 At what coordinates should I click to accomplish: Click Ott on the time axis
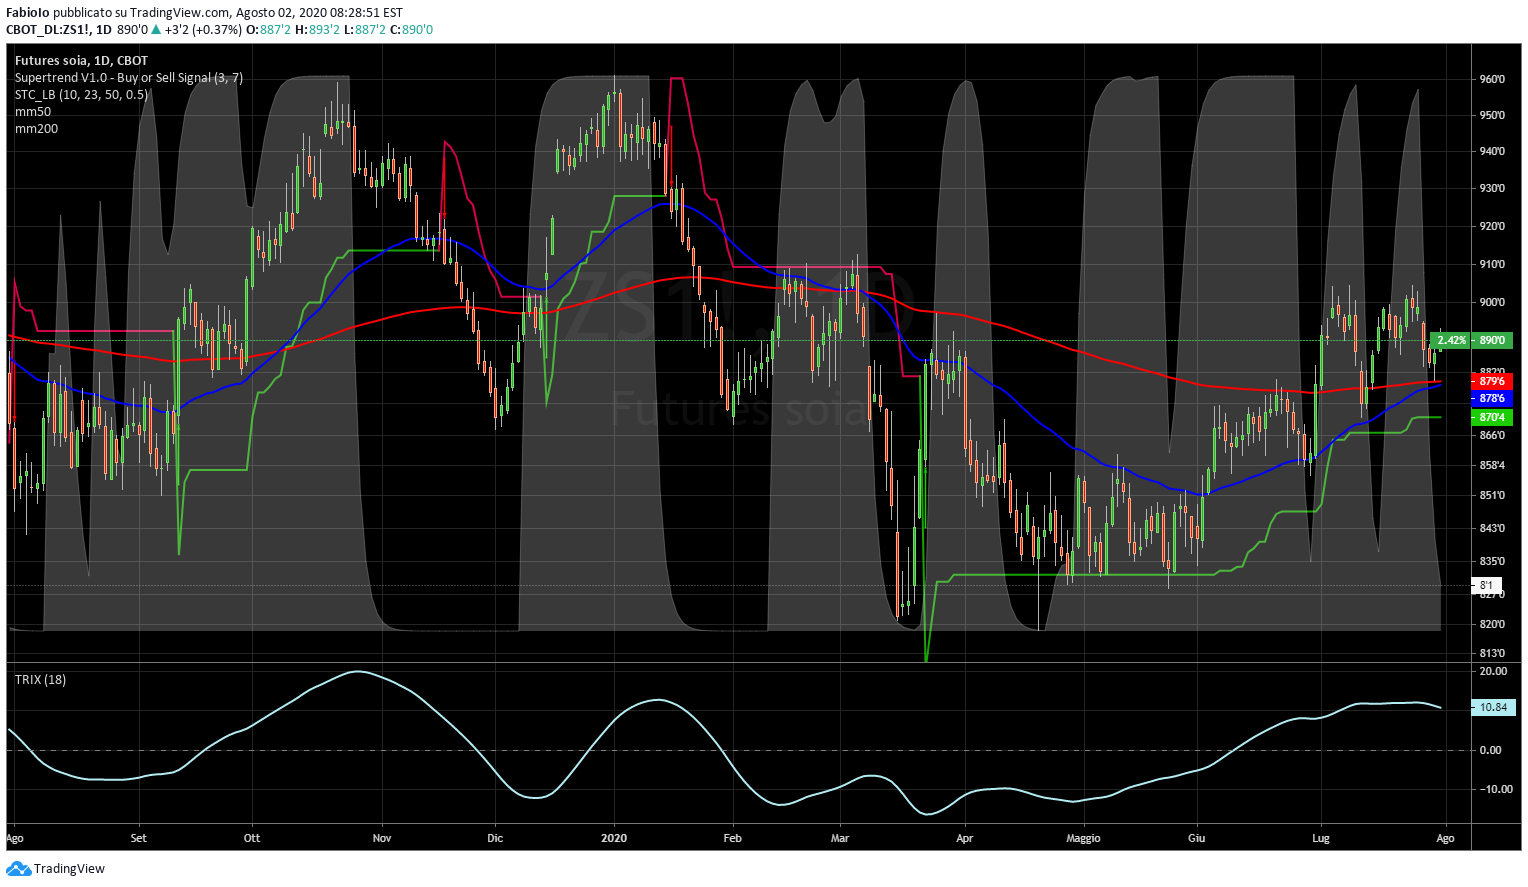(252, 838)
